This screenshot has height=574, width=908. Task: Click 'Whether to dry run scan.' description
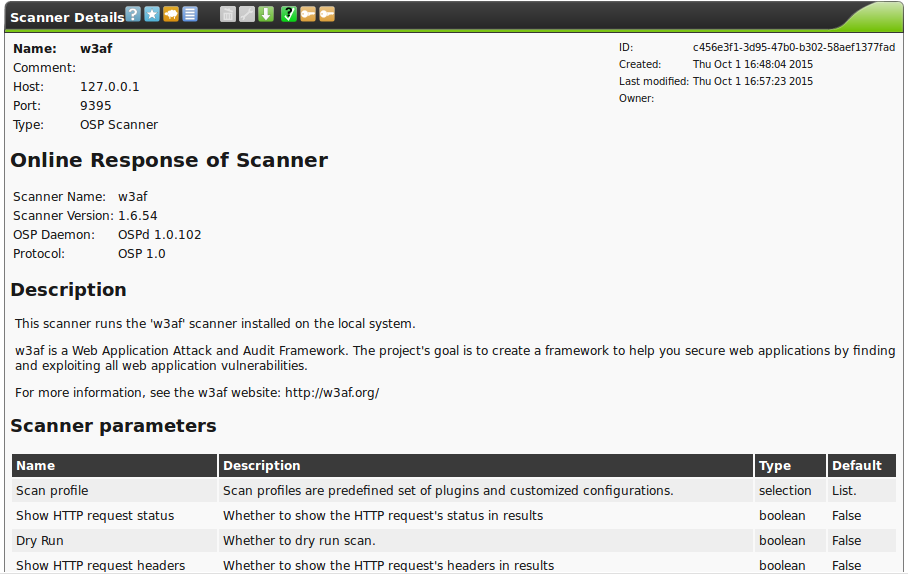[299, 540]
